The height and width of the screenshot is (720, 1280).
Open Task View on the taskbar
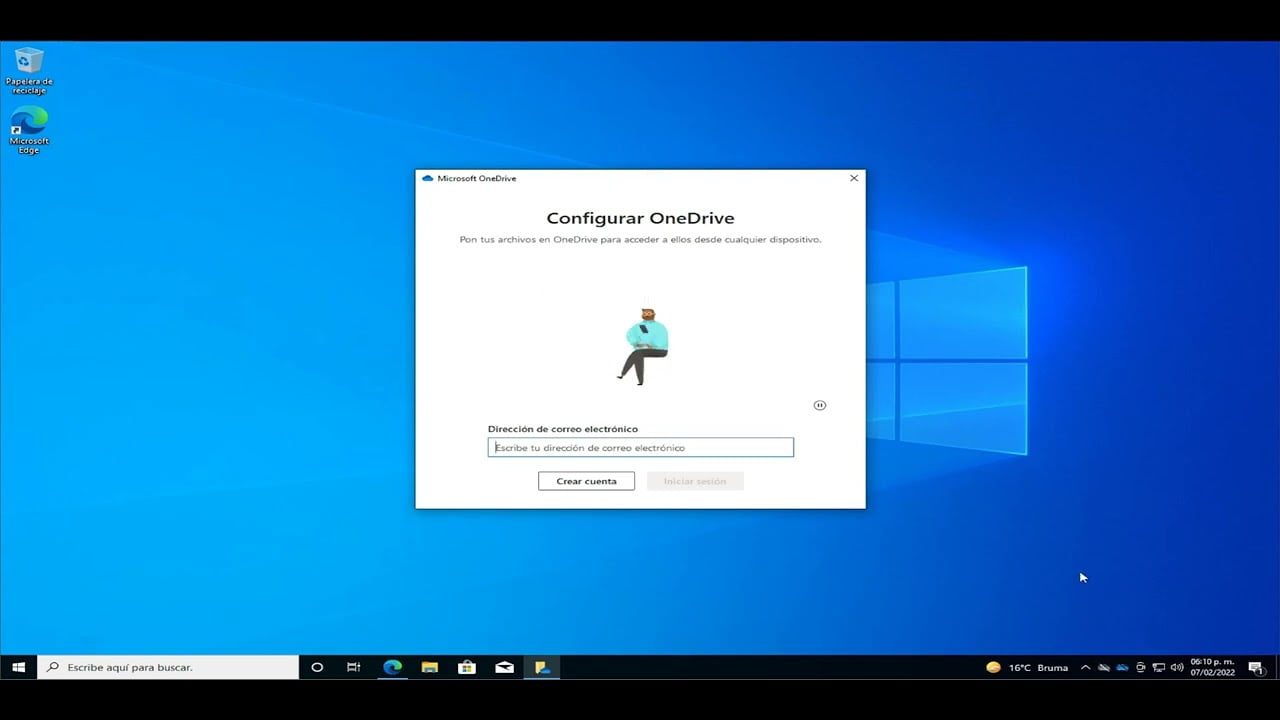pos(353,667)
